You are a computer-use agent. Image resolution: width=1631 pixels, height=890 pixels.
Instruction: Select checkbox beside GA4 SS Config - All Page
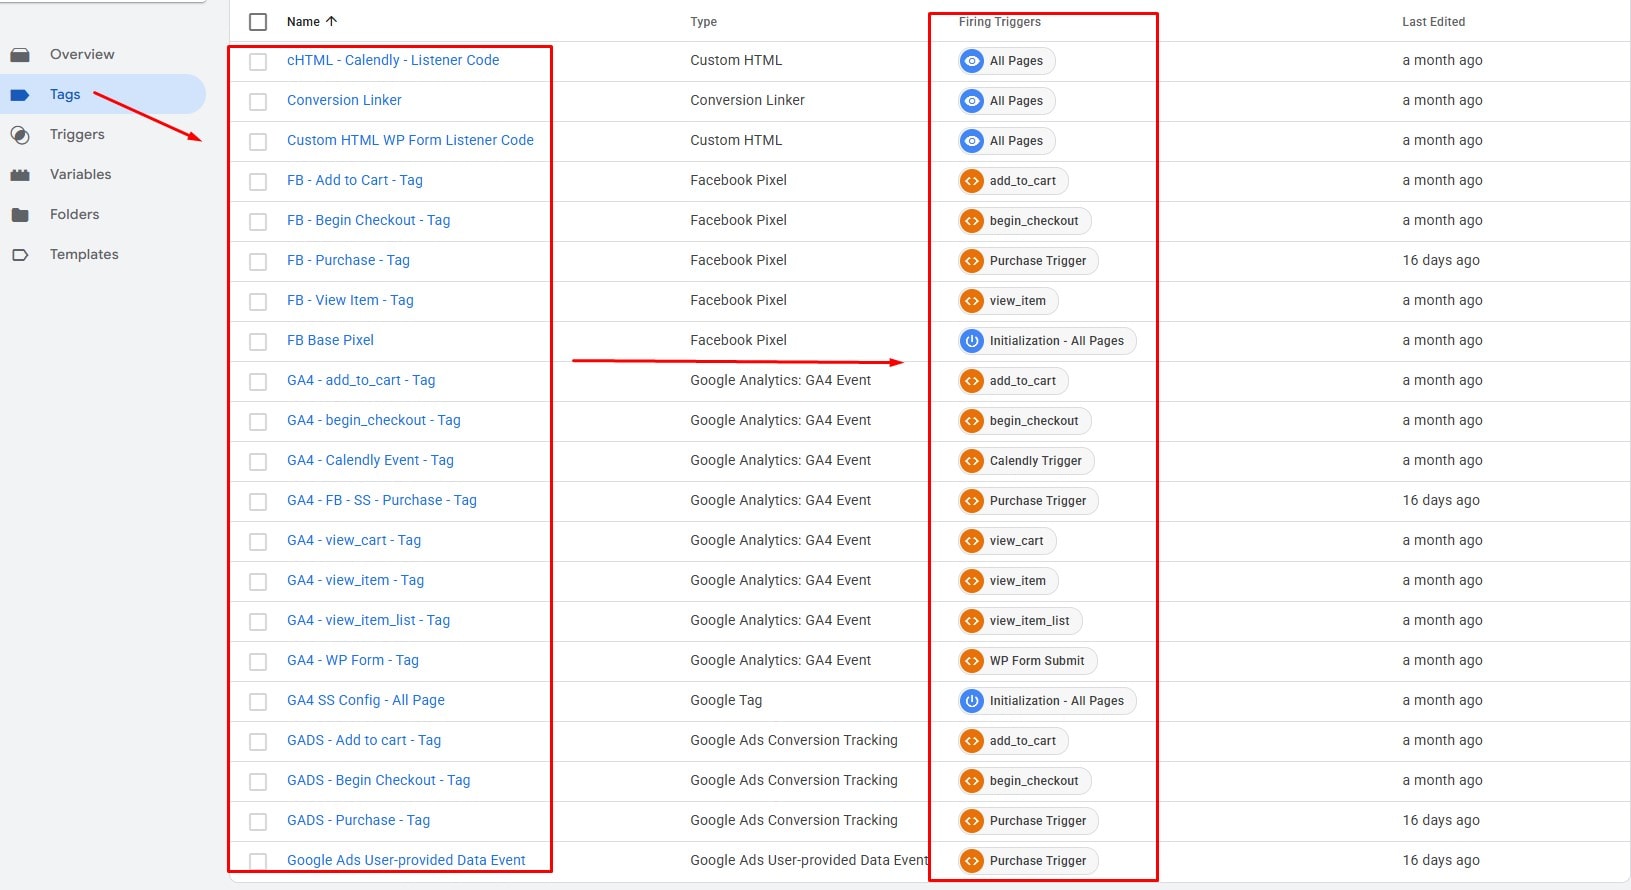pos(258,701)
